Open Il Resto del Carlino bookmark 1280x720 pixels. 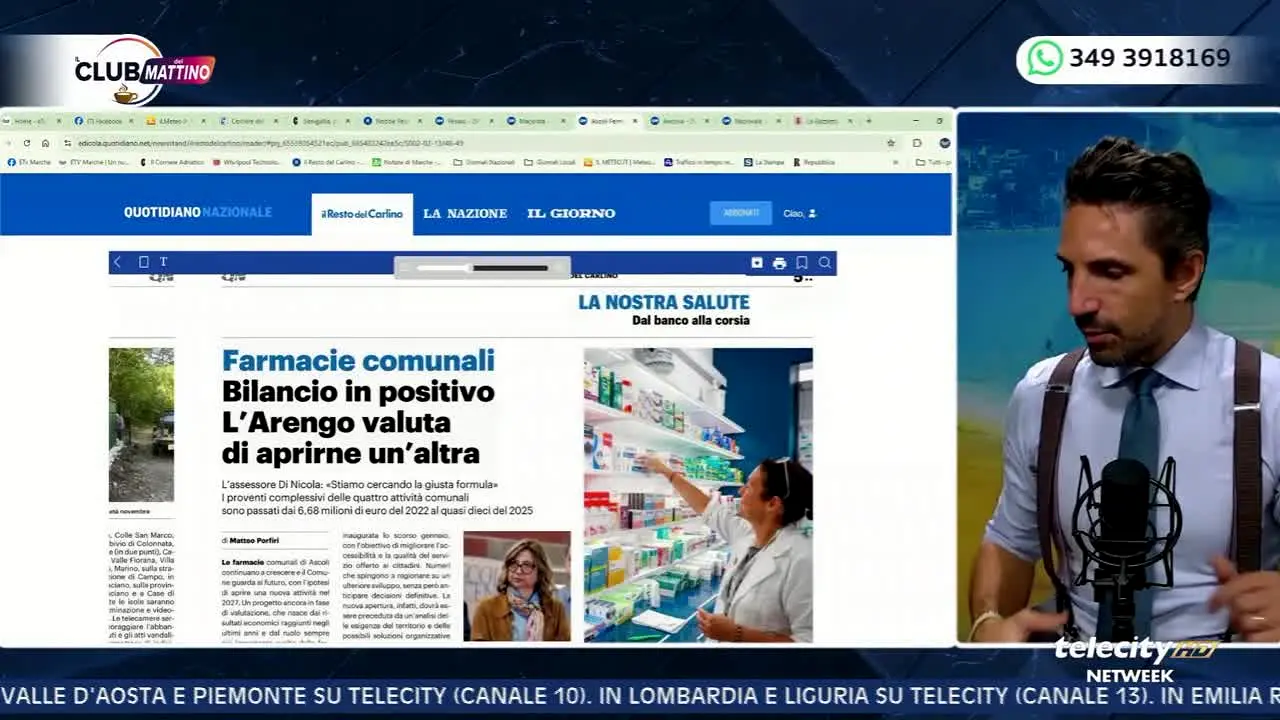[x=329, y=162]
